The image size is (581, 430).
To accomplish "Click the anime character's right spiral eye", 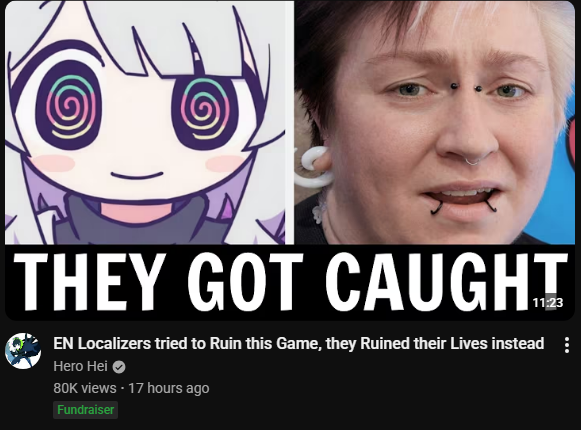I will [203, 109].
